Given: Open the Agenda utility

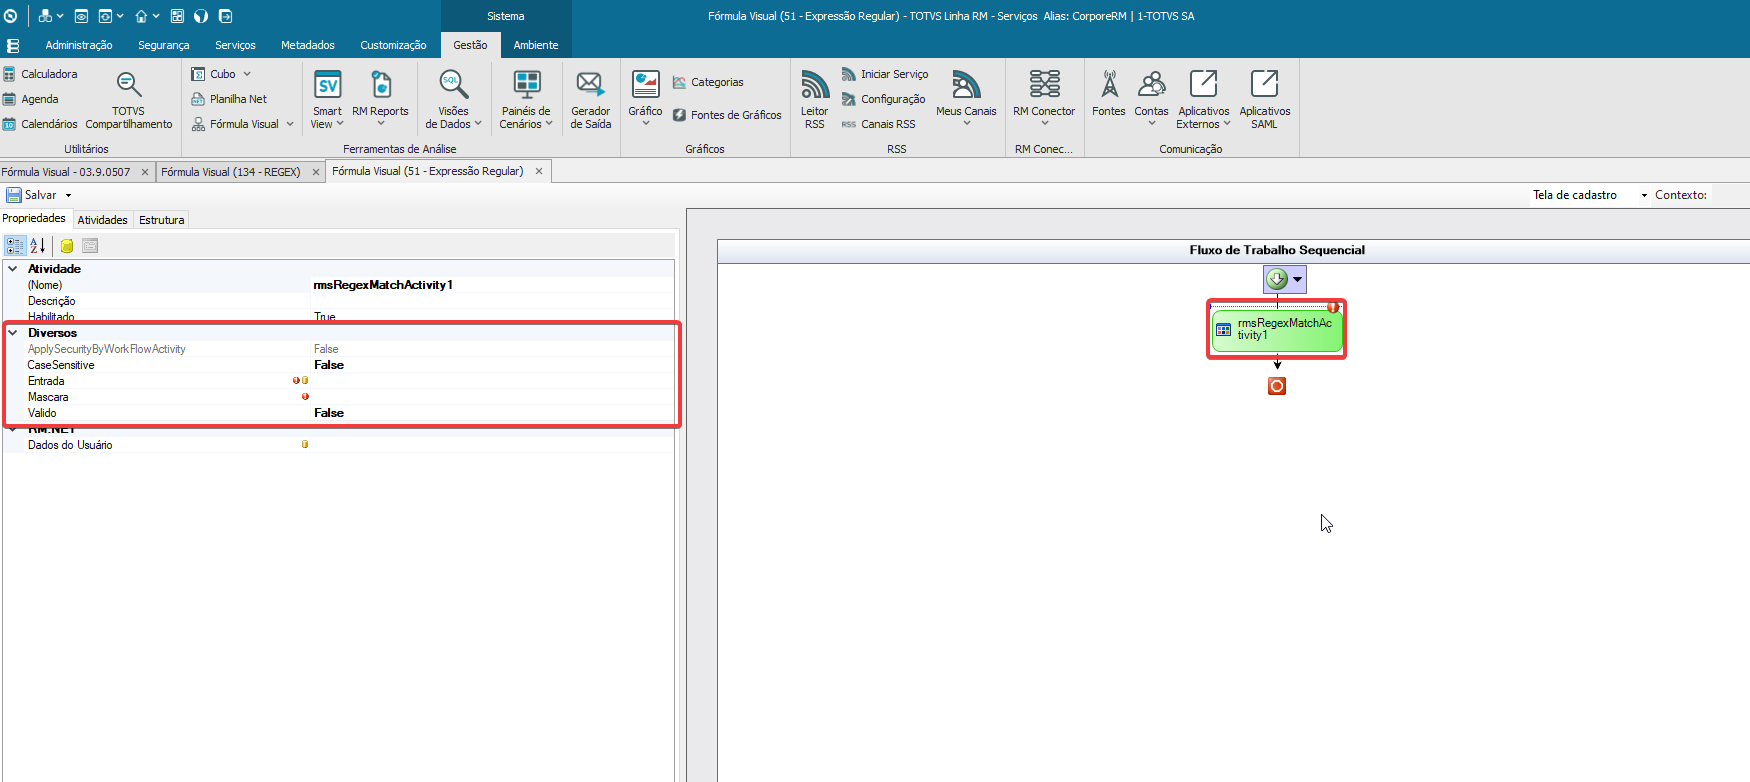Looking at the screenshot, I should 31,99.
